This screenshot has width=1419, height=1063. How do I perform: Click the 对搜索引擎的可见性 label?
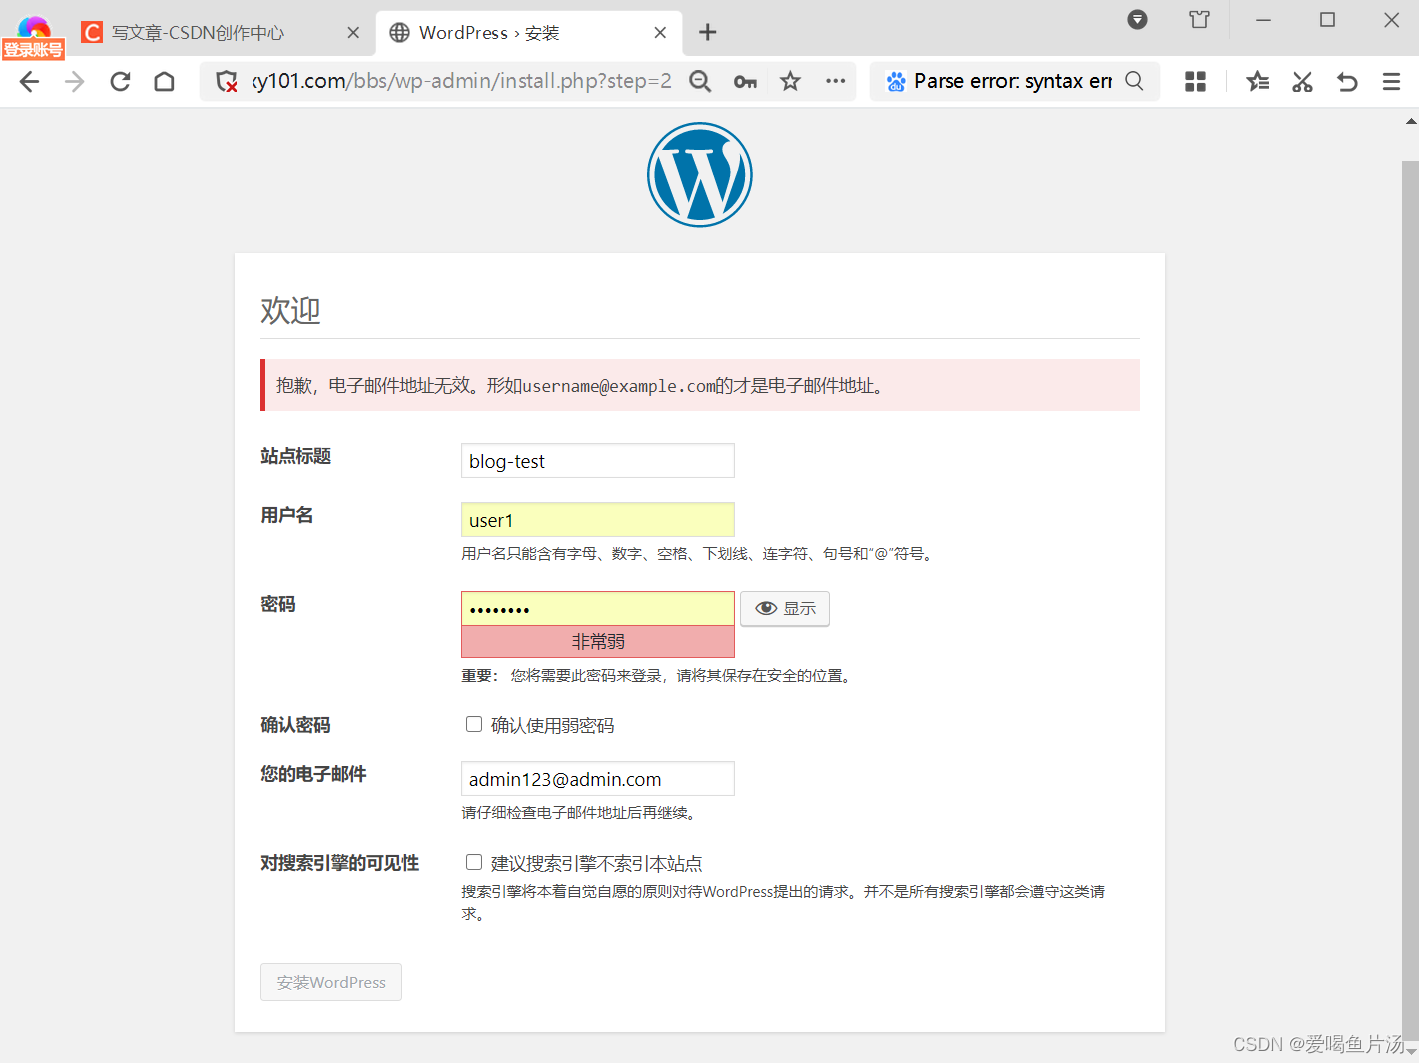340,863
